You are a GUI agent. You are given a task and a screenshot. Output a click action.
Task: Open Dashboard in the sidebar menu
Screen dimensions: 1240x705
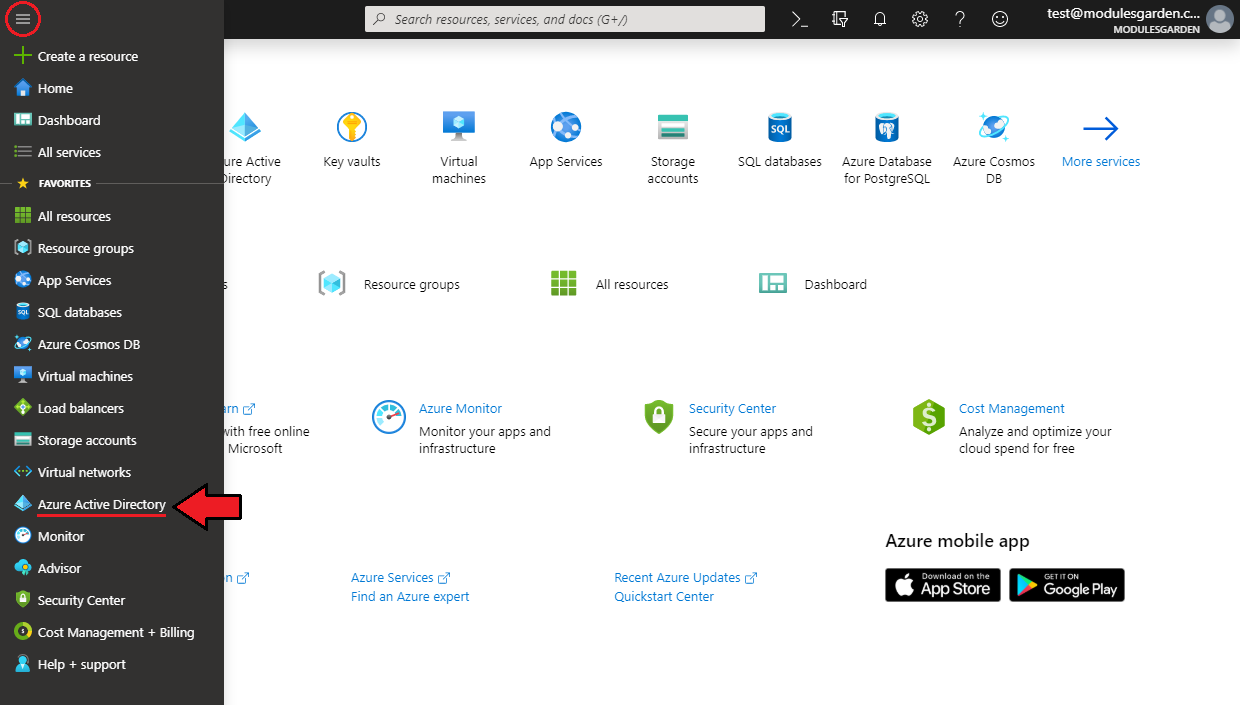[69, 120]
